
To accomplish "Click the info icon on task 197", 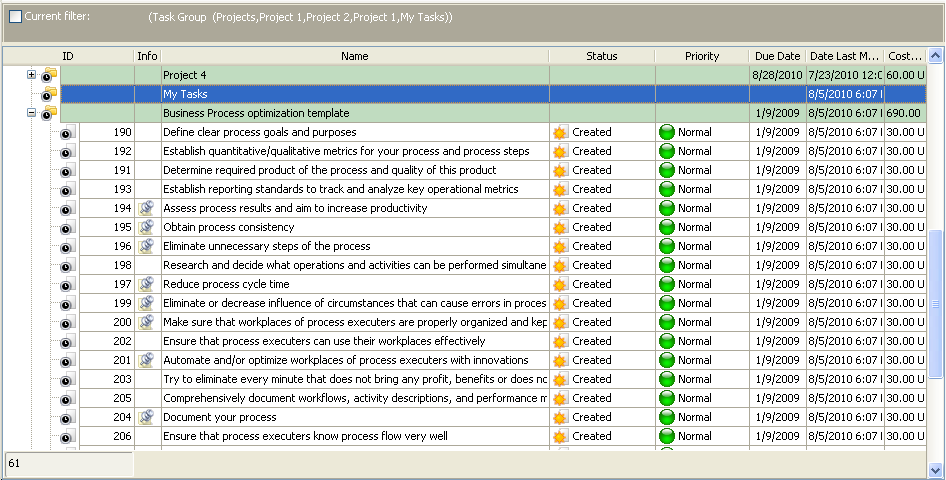I will (x=146, y=284).
